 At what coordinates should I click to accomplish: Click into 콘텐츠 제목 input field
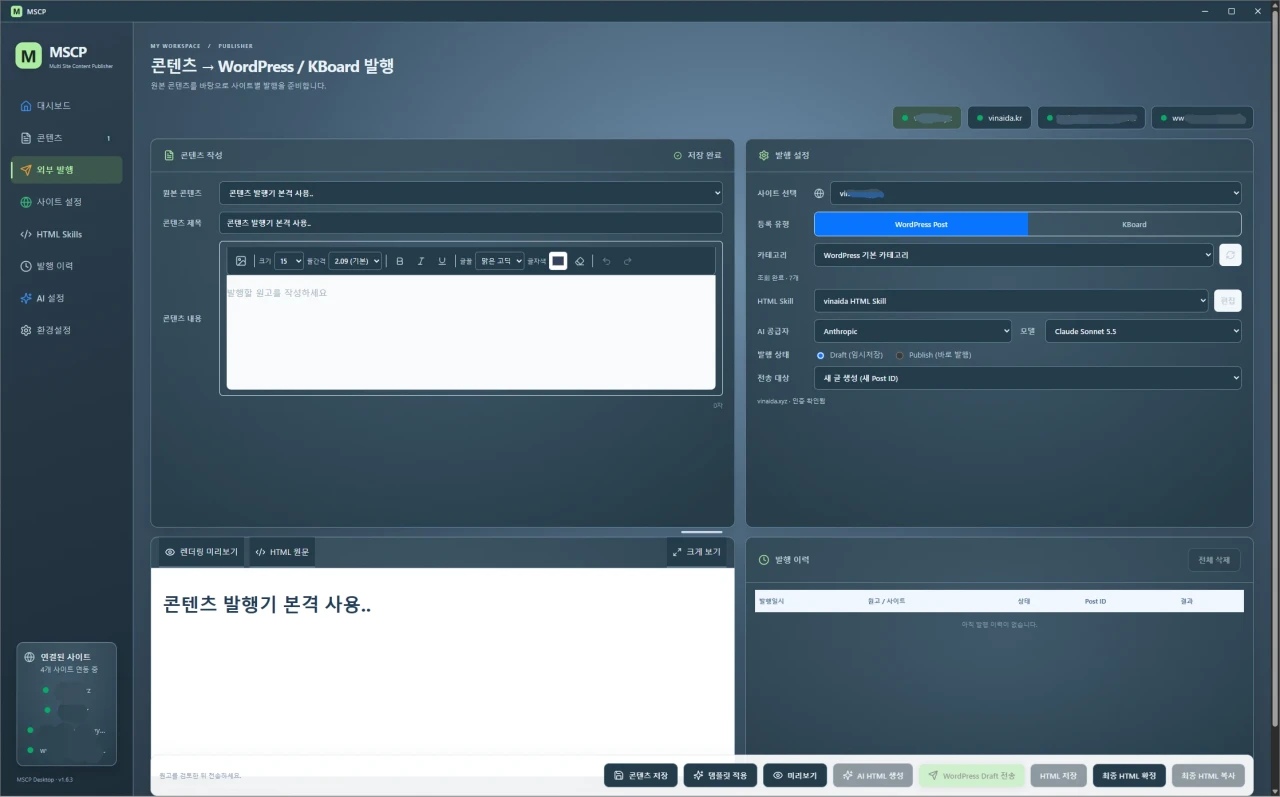click(471, 223)
